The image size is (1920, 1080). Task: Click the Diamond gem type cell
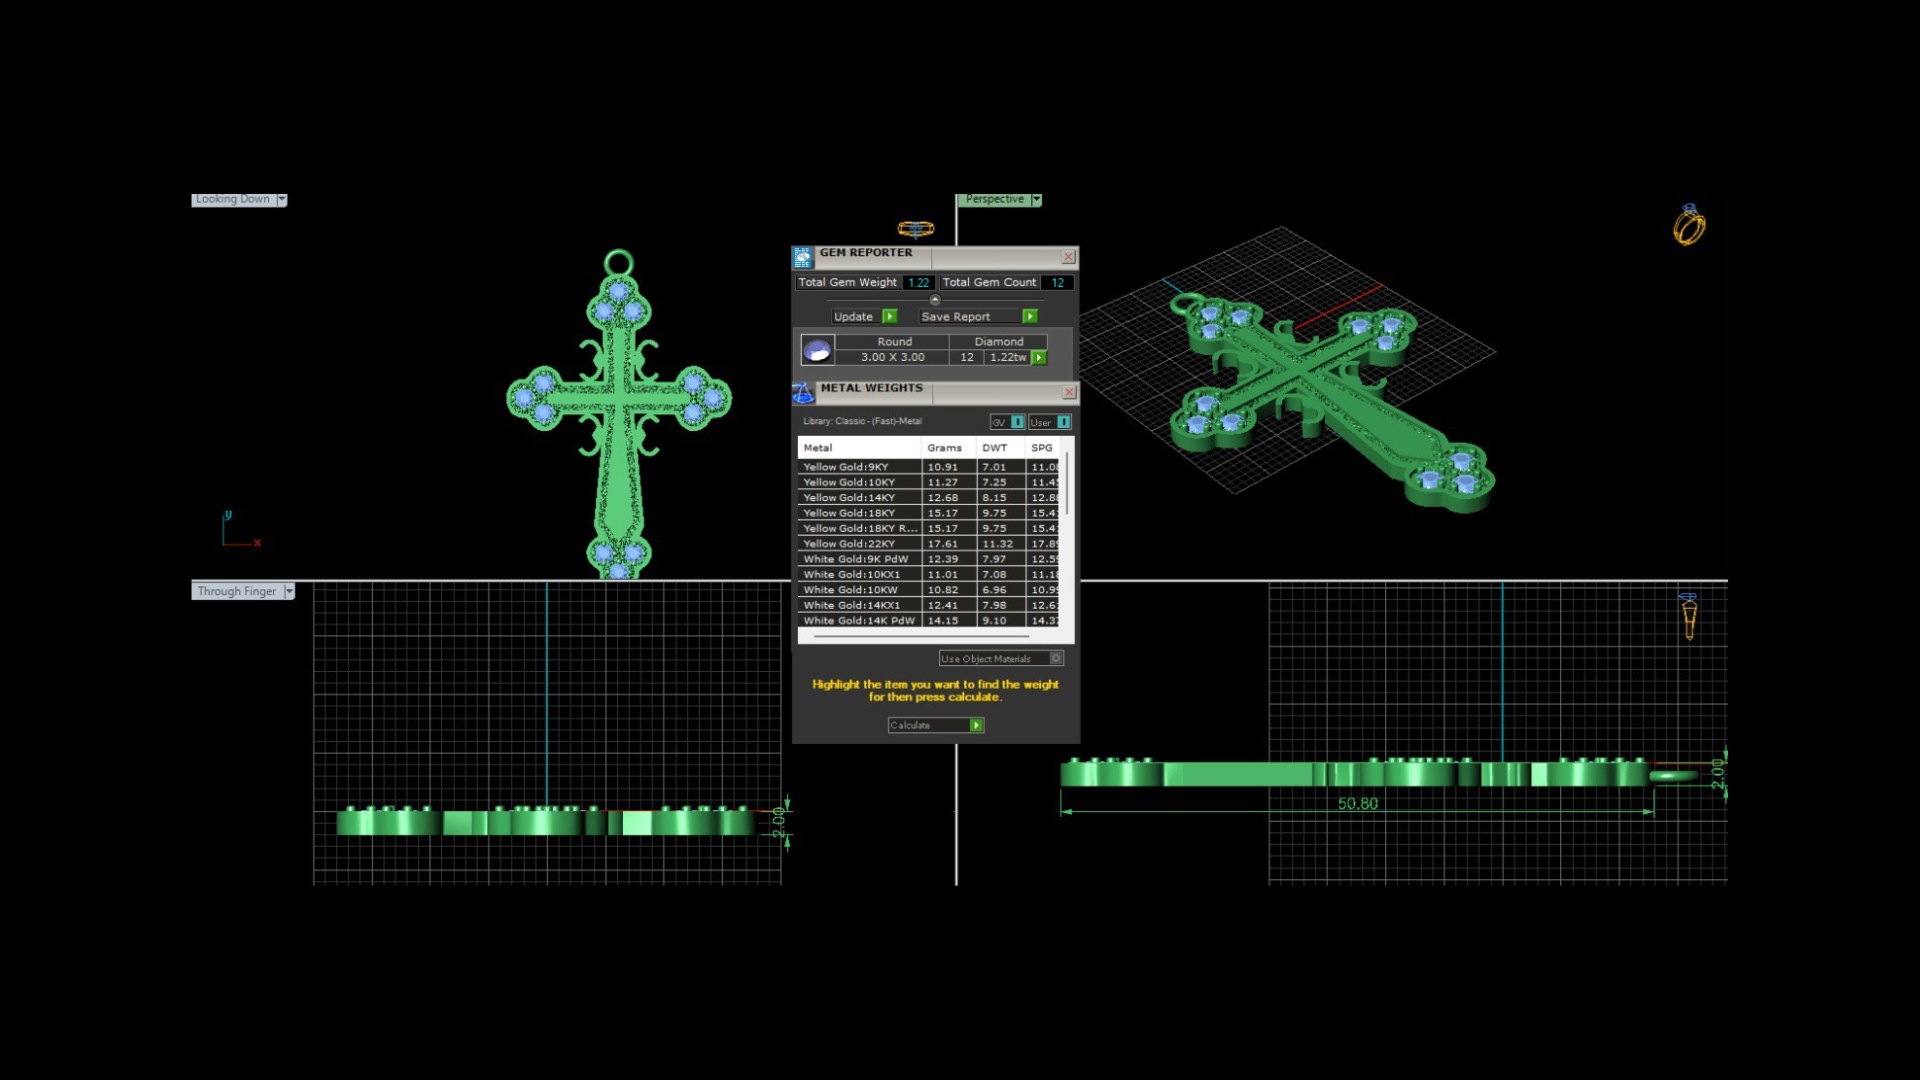click(999, 342)
